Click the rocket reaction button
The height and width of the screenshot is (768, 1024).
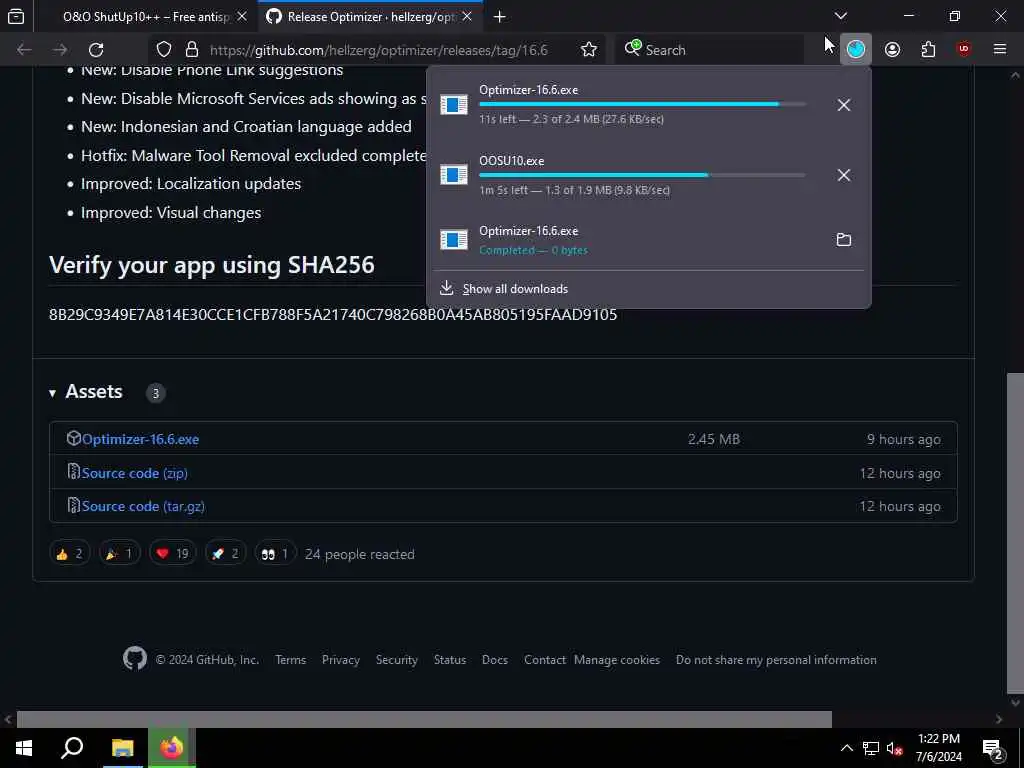point(225,554)
